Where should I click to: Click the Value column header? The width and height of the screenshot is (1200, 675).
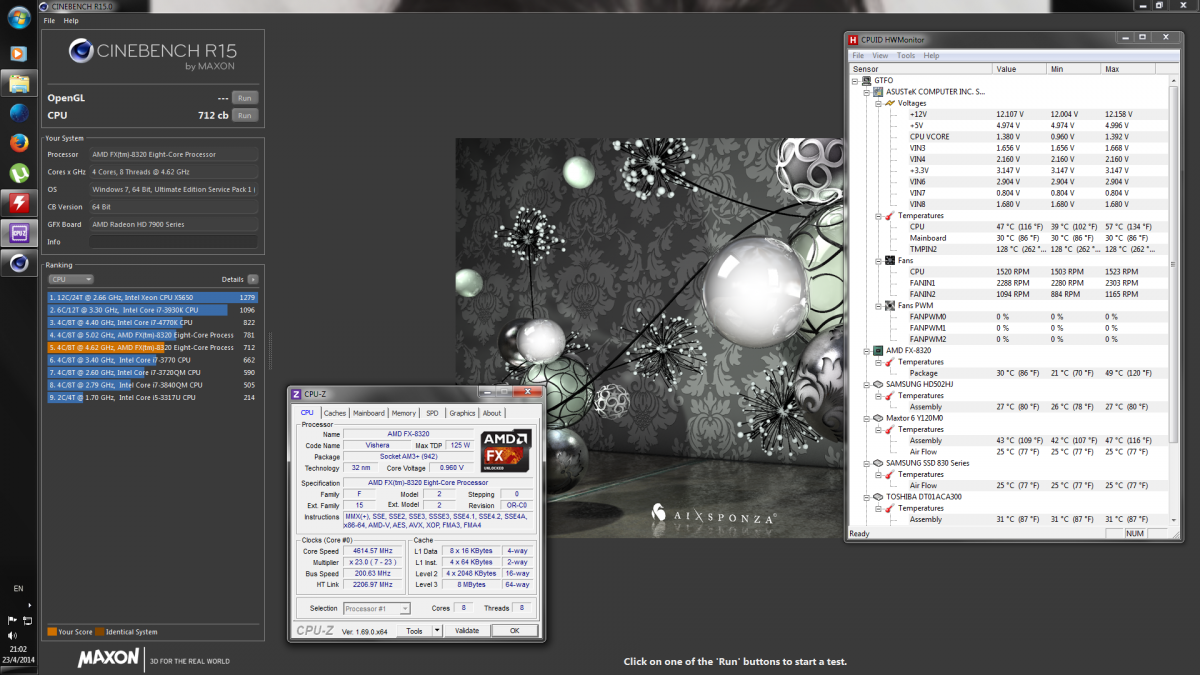coord(1020,69)
